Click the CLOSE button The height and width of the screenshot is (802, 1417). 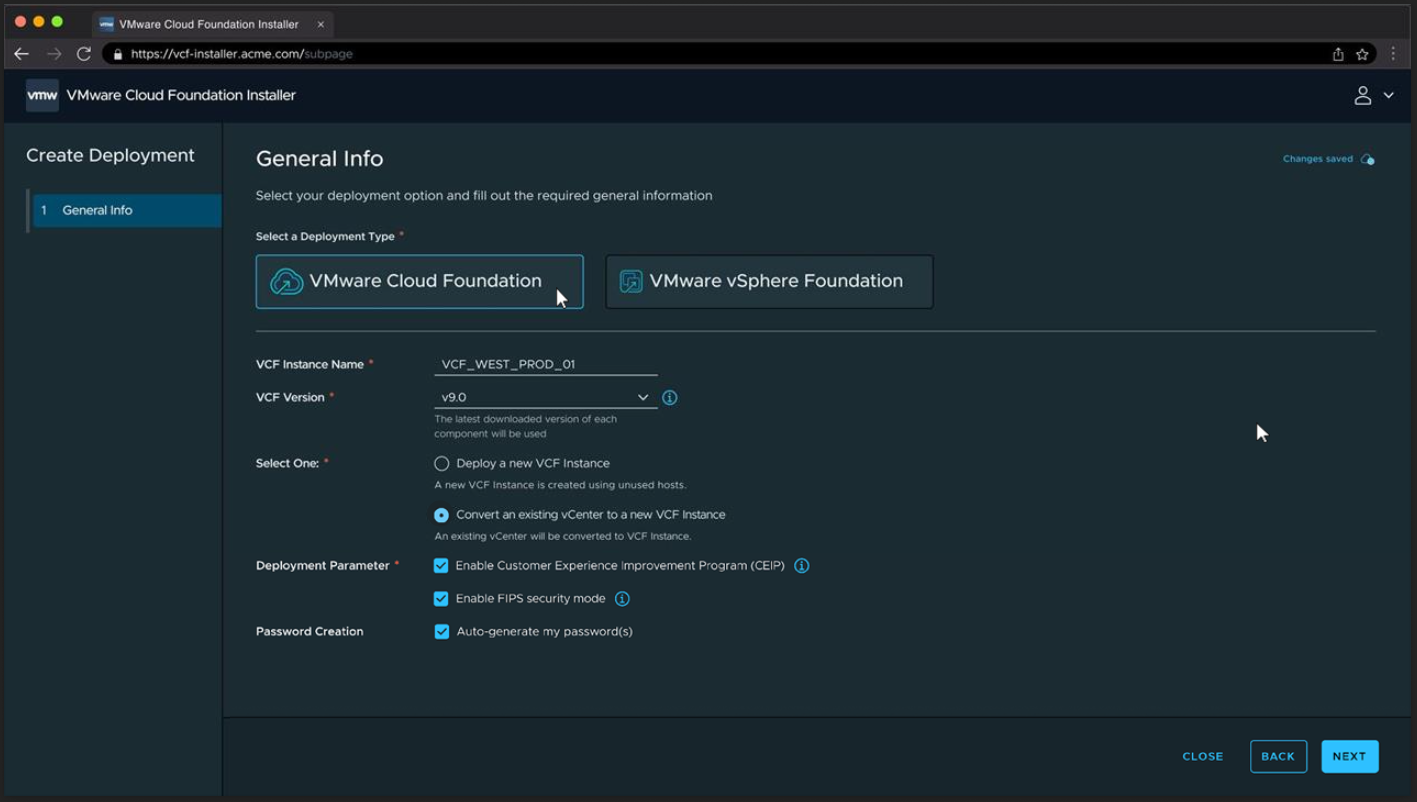[1203, 757]
